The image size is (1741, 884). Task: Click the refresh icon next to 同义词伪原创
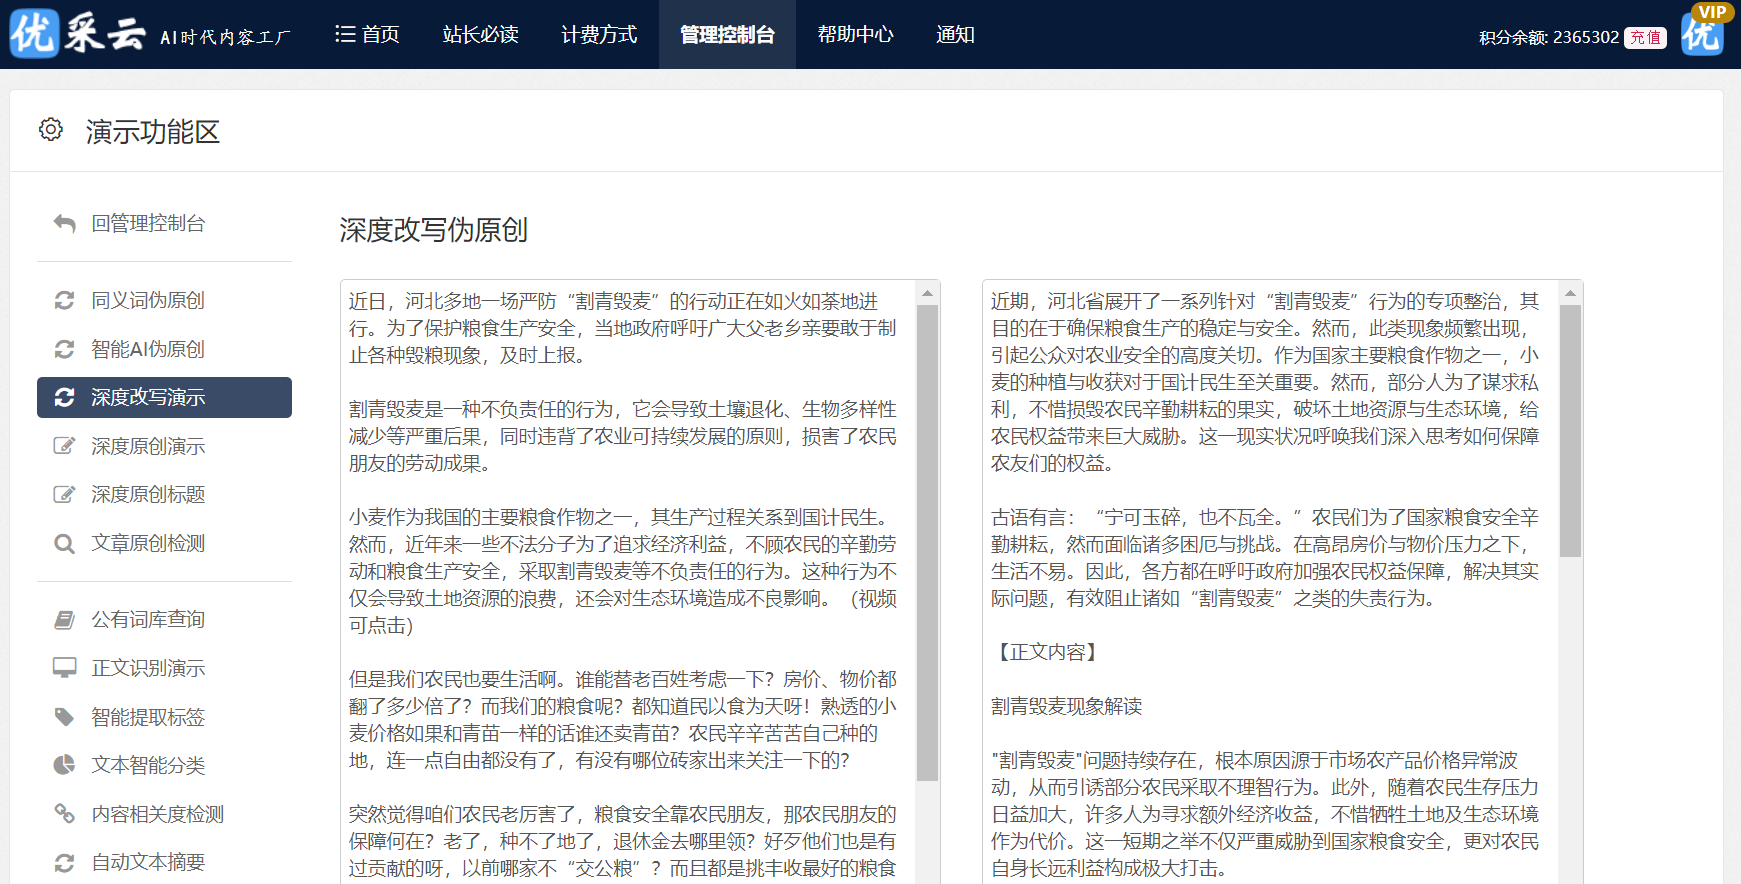pyautogui.click(x=65, y=300)
